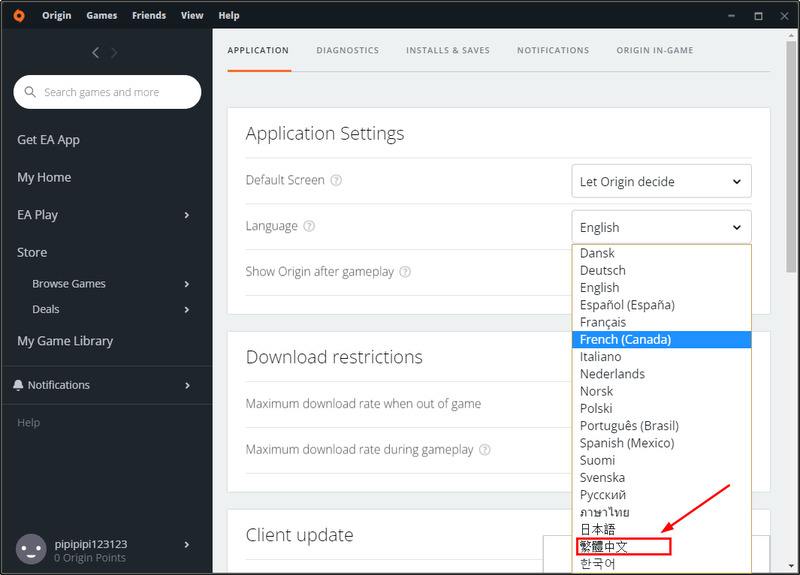Image resolution: width=800 pixels, height=575 pixels.
Task: Expand the Browse Games submenu arrow
Action: coord(187,284)
